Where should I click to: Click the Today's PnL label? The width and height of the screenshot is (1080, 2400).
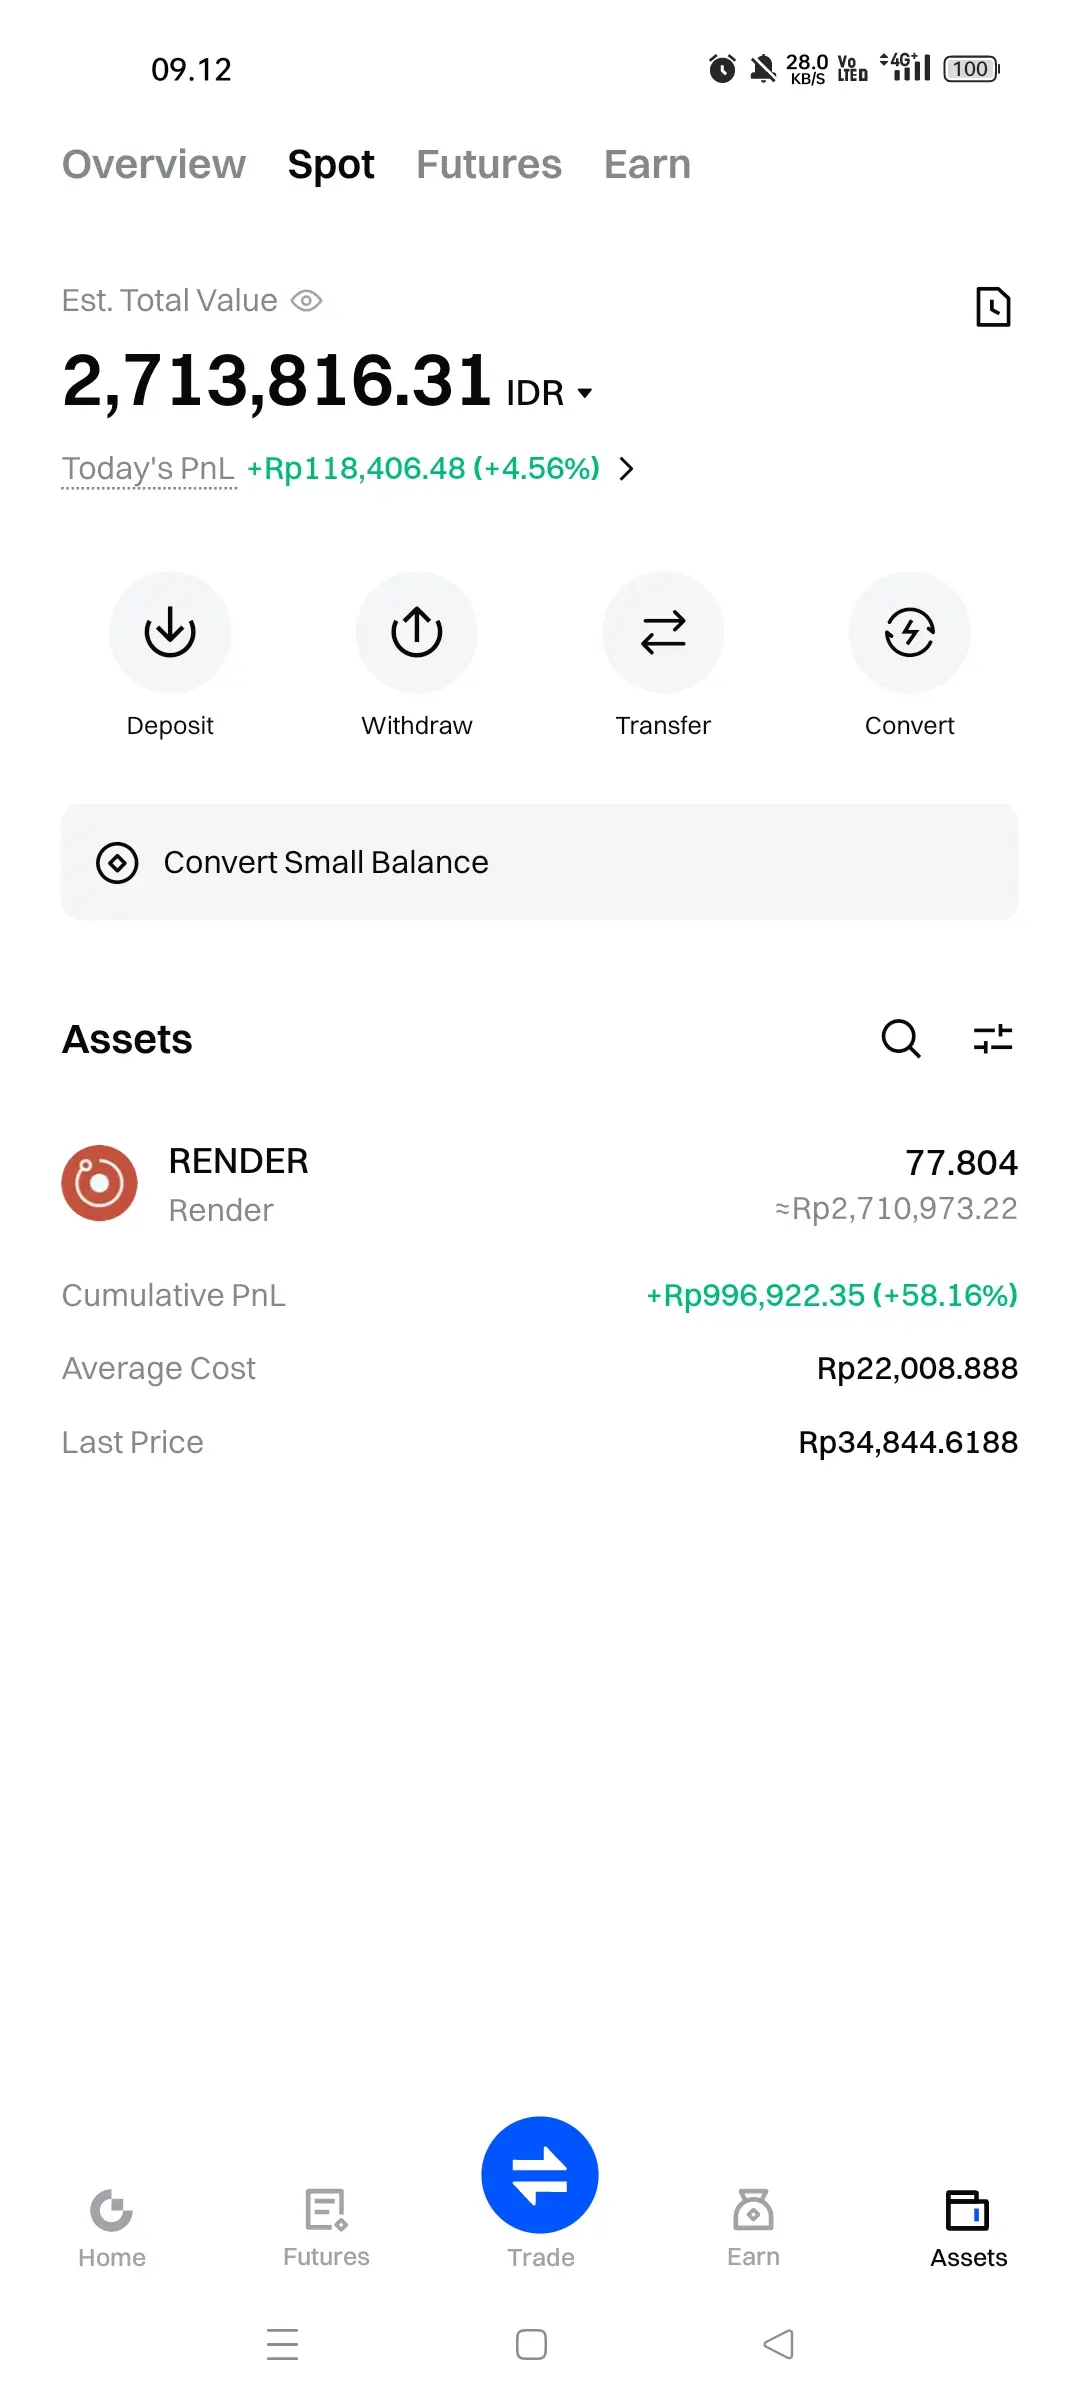[x=148, y=468]
